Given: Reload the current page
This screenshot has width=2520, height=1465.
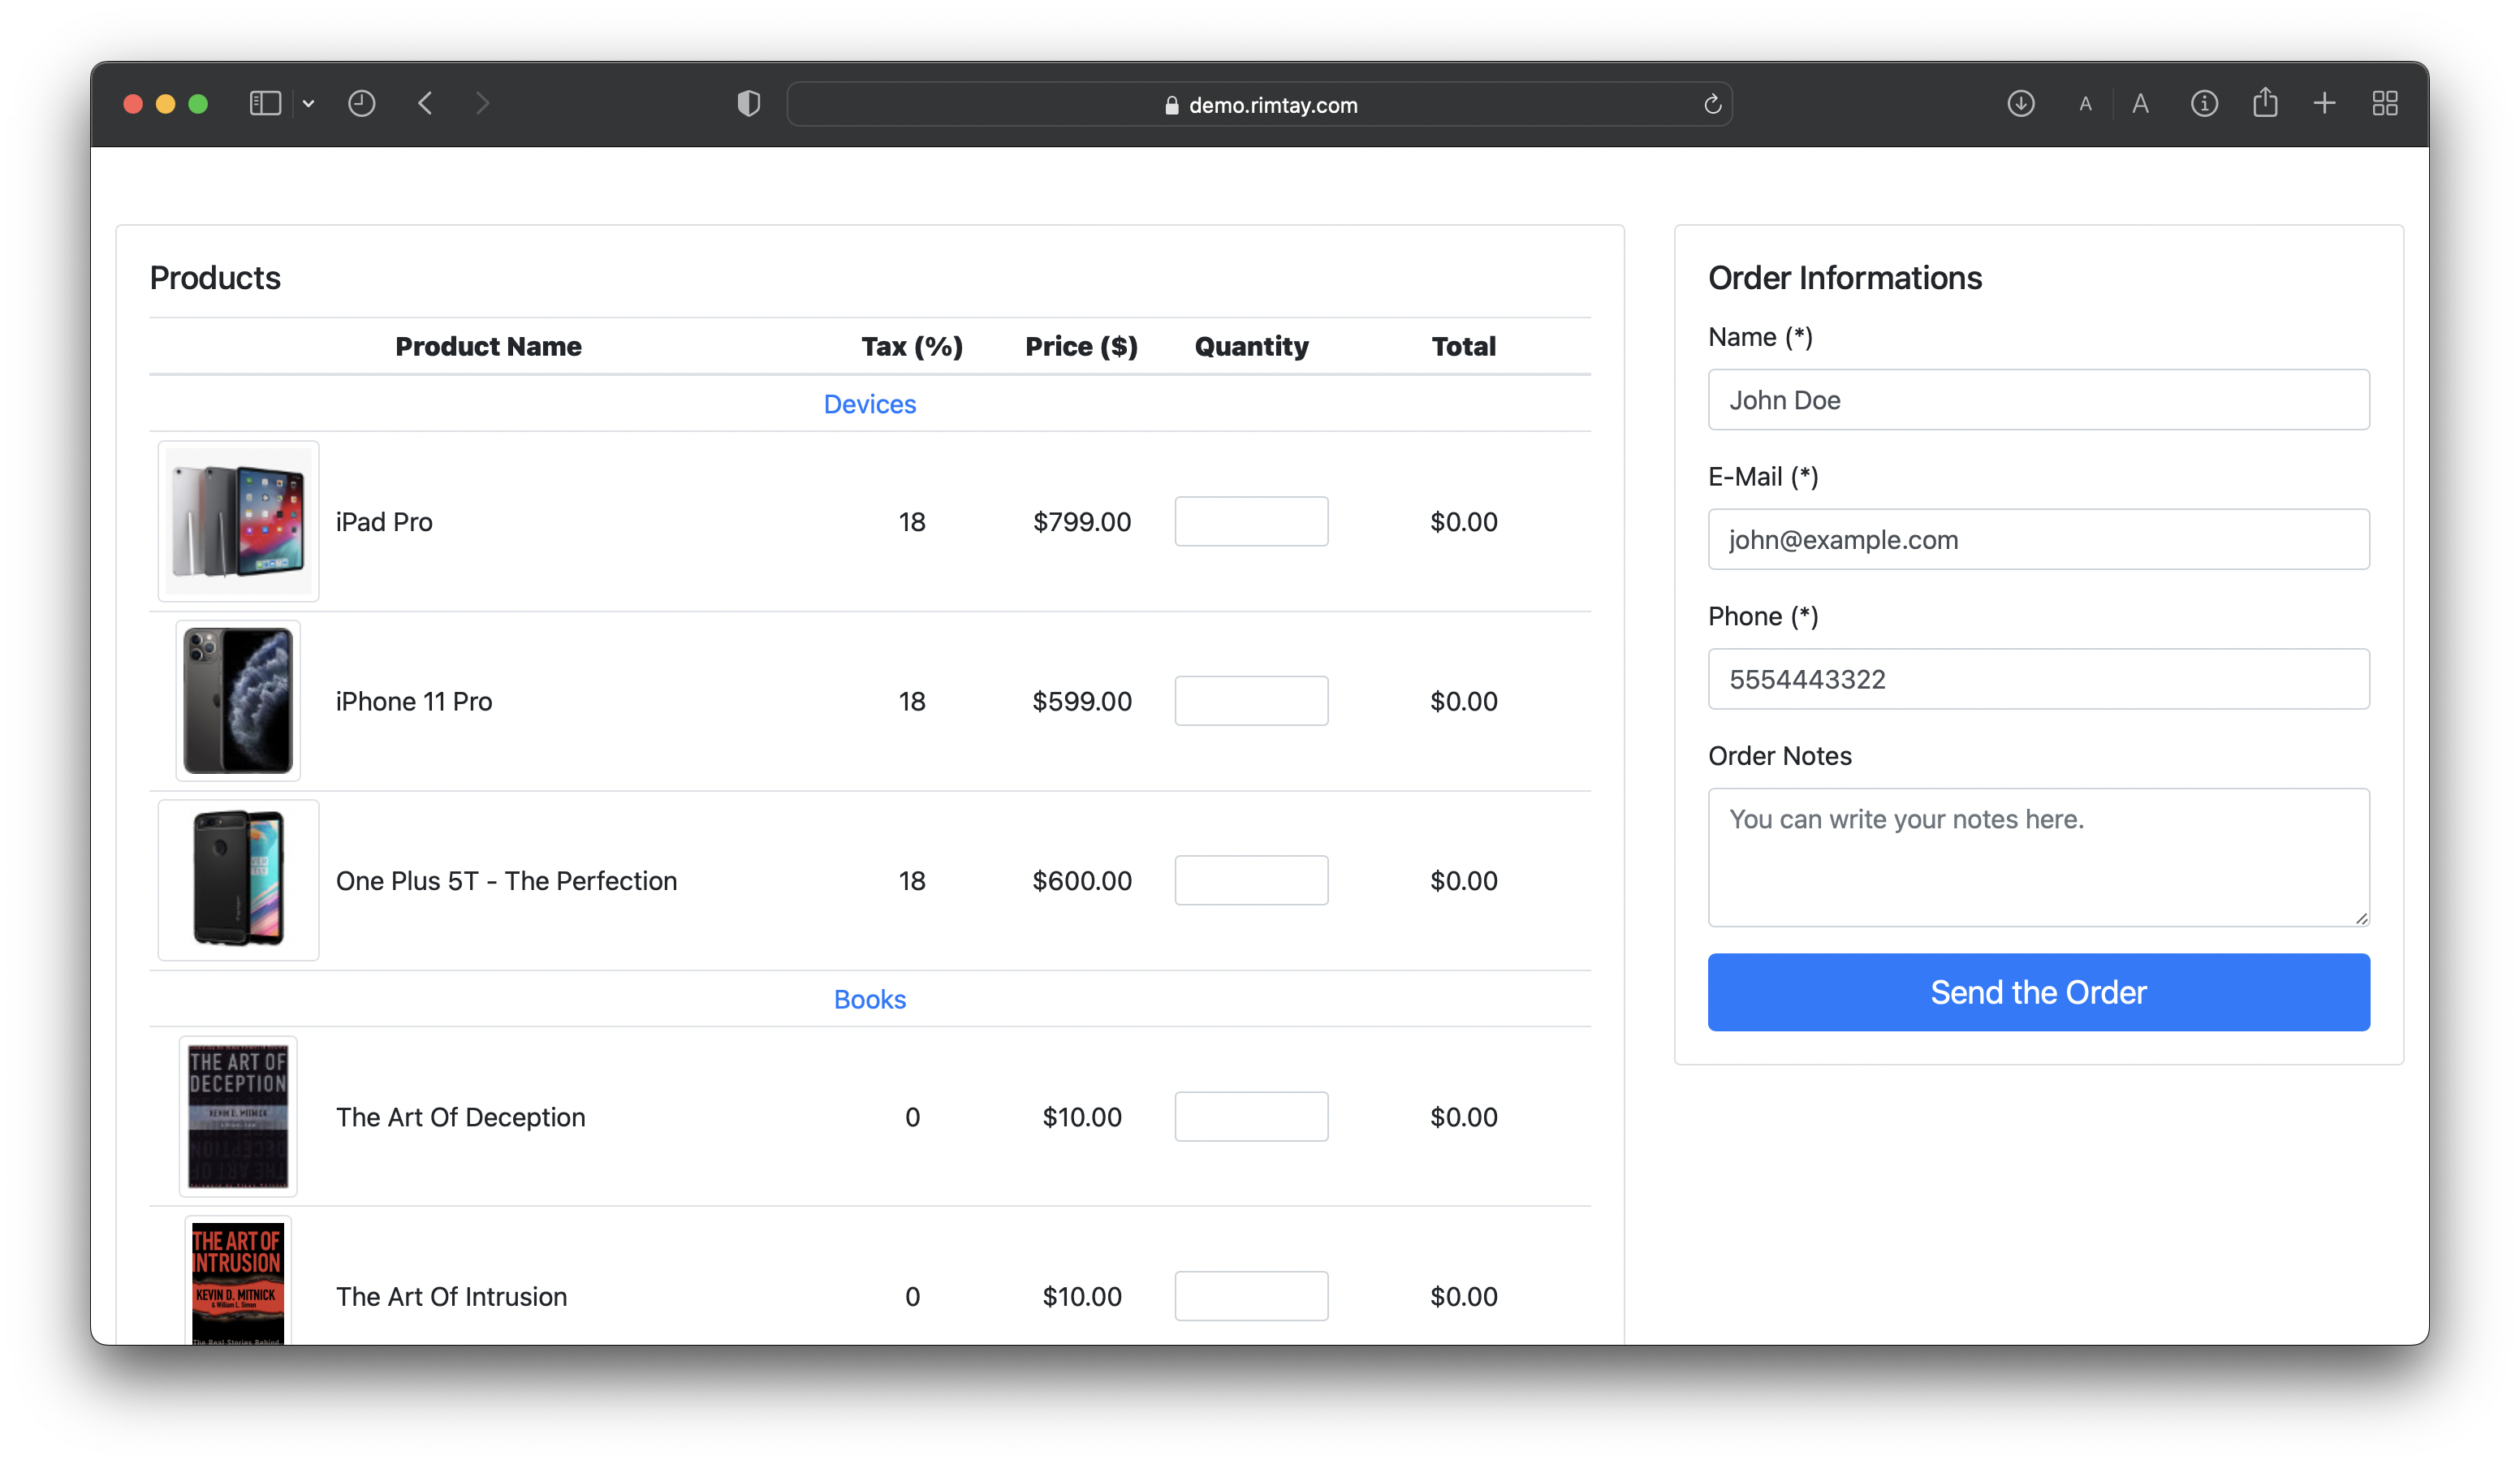Looking at the screenshot, I should coord(1712,103).
